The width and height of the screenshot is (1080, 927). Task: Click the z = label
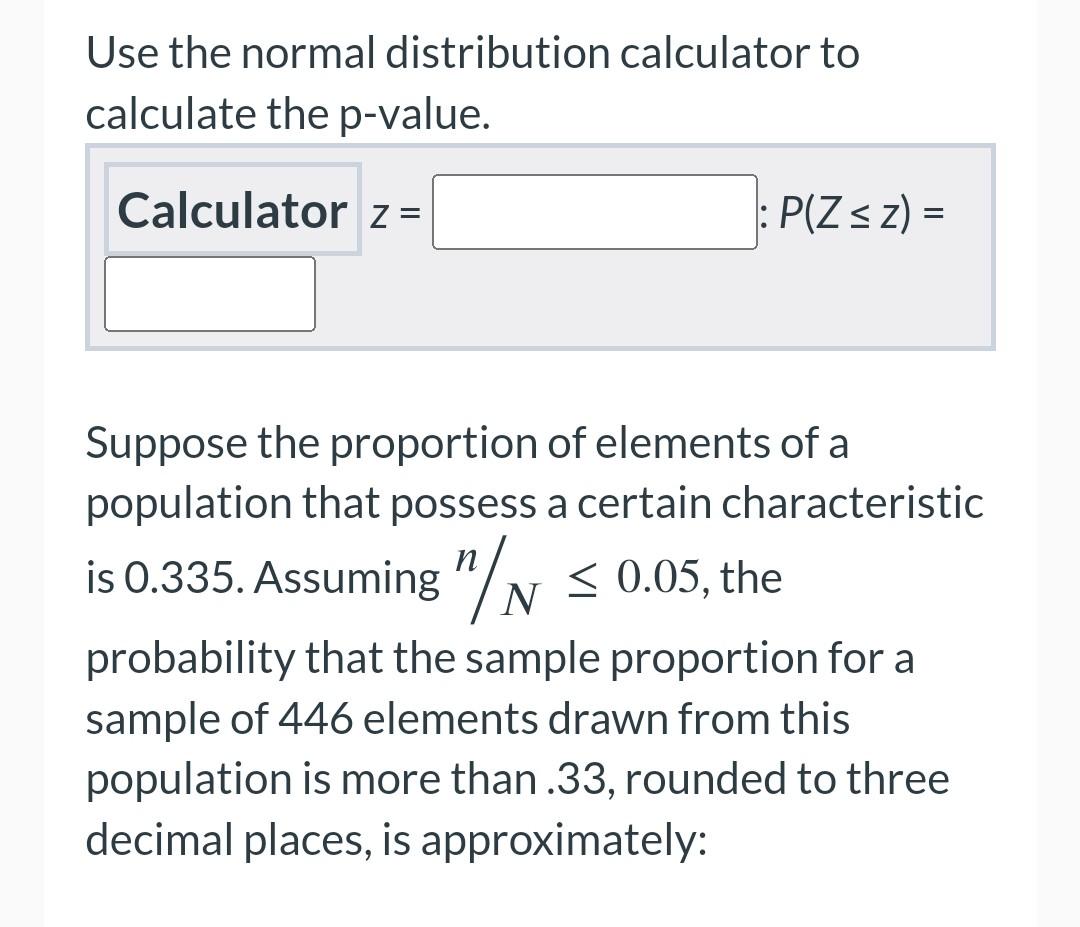(x=395, y=213)
